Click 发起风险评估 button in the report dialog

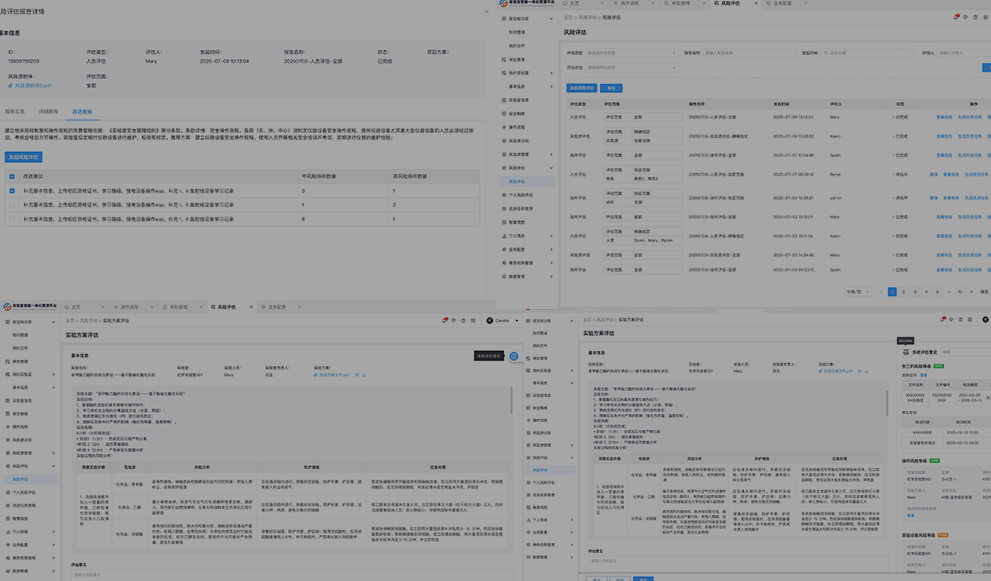[23, 157]
